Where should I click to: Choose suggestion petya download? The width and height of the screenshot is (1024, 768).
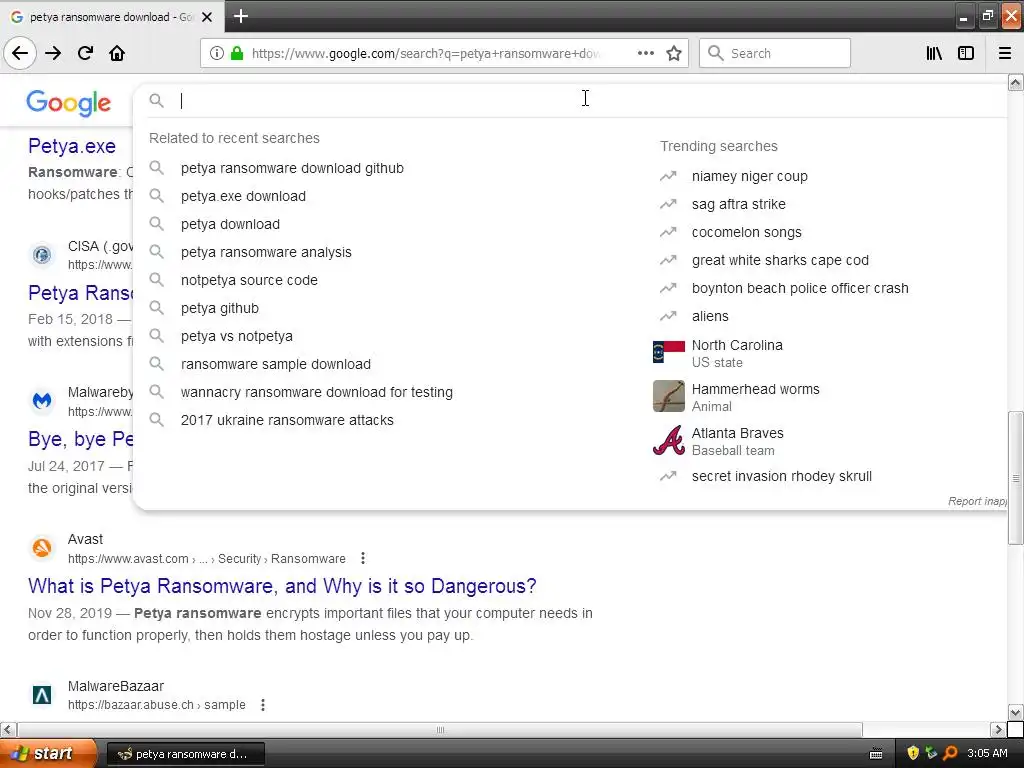click(x=230, y=224)
